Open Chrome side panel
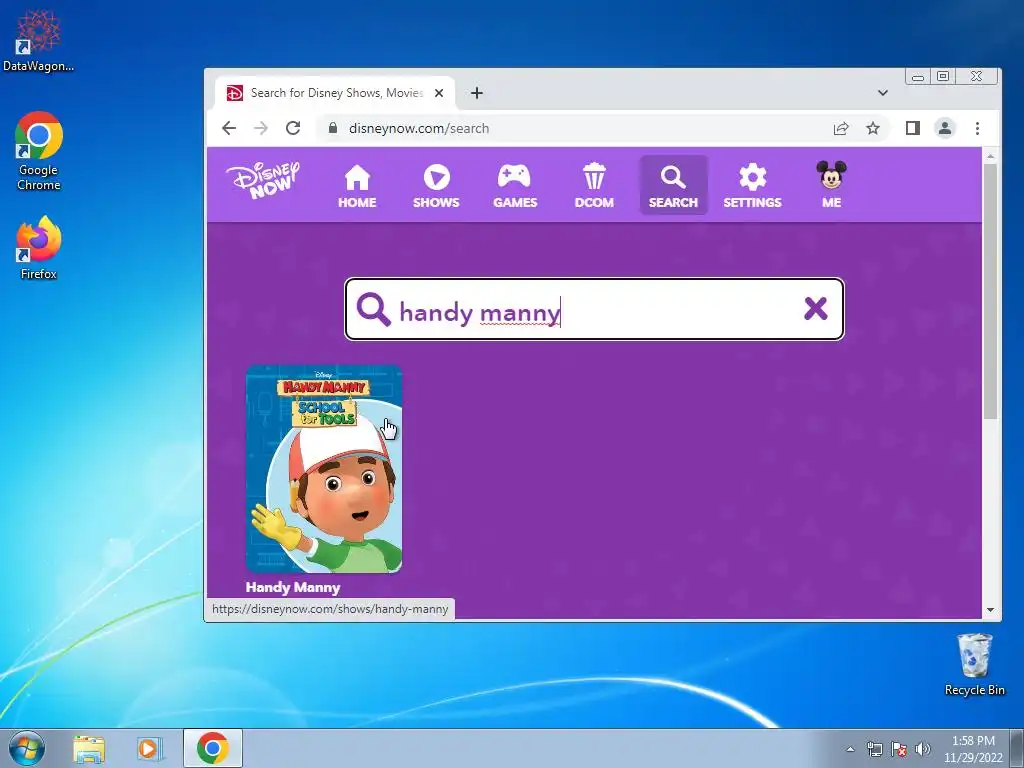 click(x=913, y=128)
